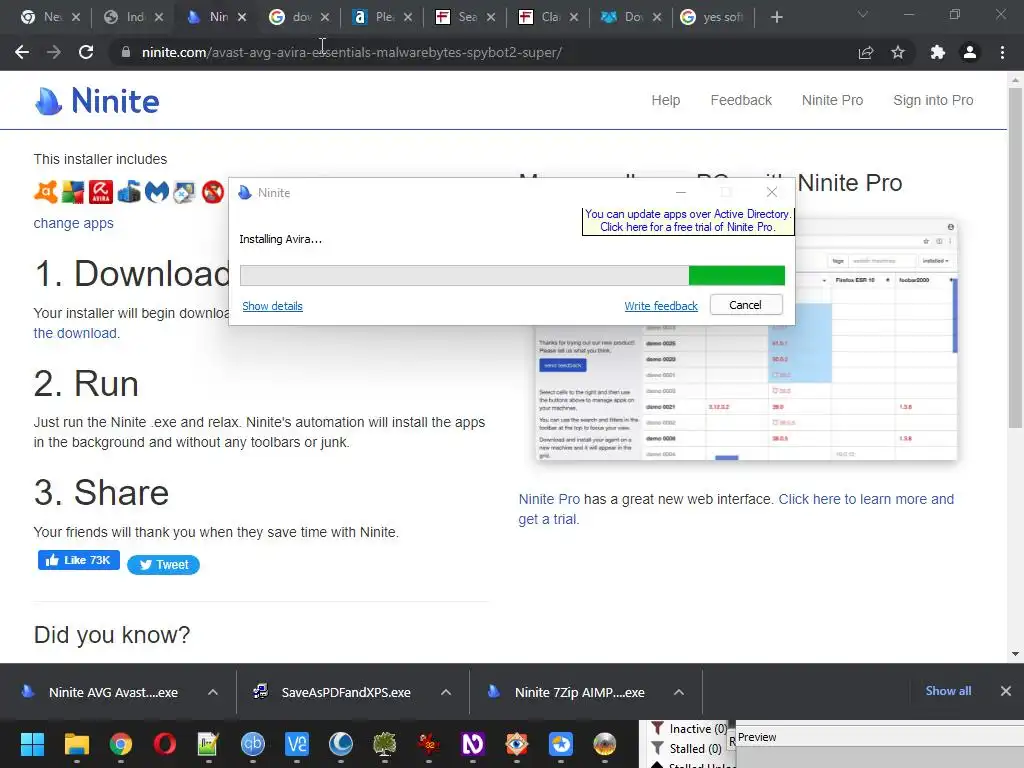Click Write feedback in Ninite installer

[x=661, y=306]
